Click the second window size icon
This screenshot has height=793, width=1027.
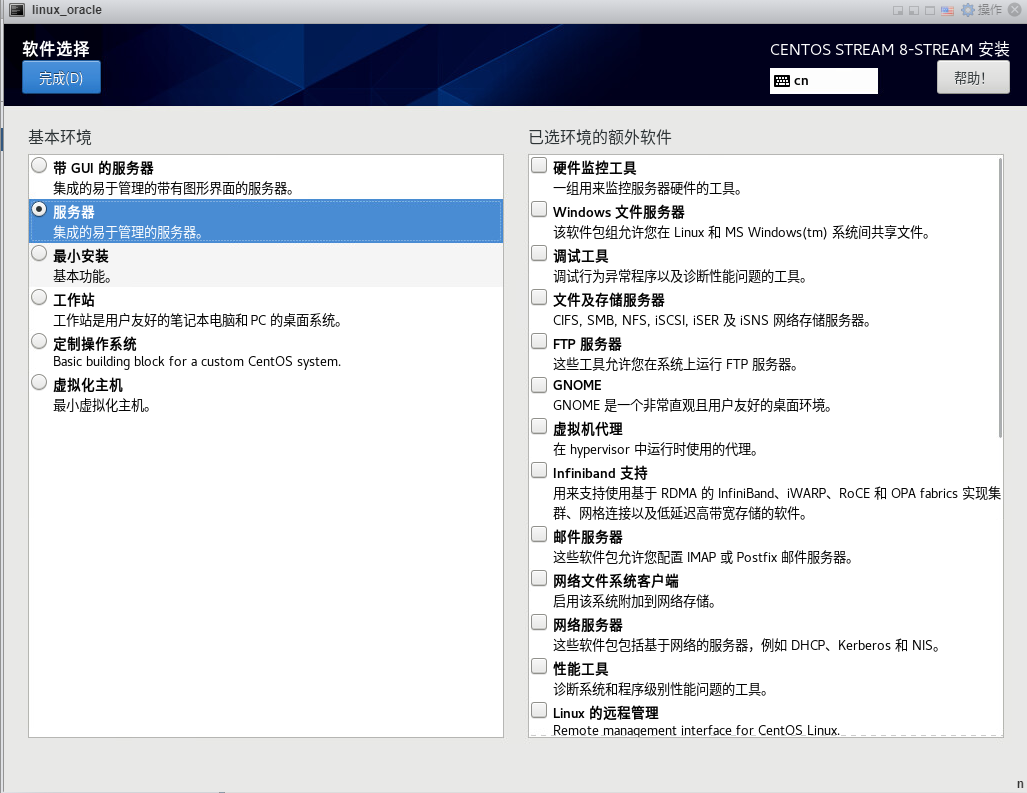(x=915, y=10)
